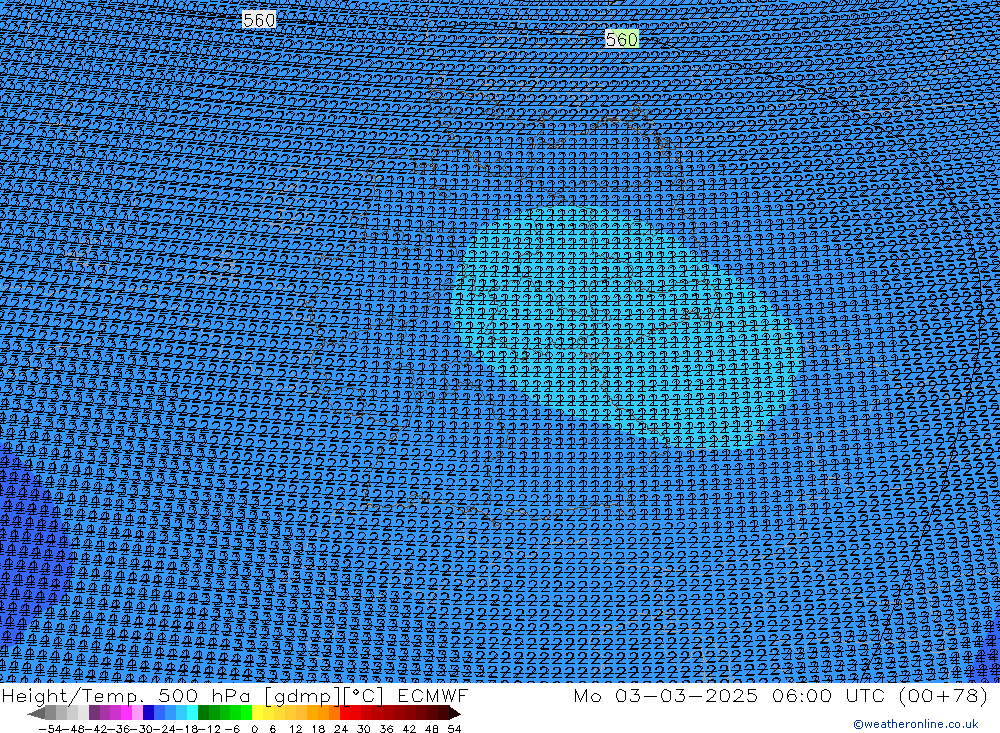Click the legend value label 12

click(x=296, y=729)
